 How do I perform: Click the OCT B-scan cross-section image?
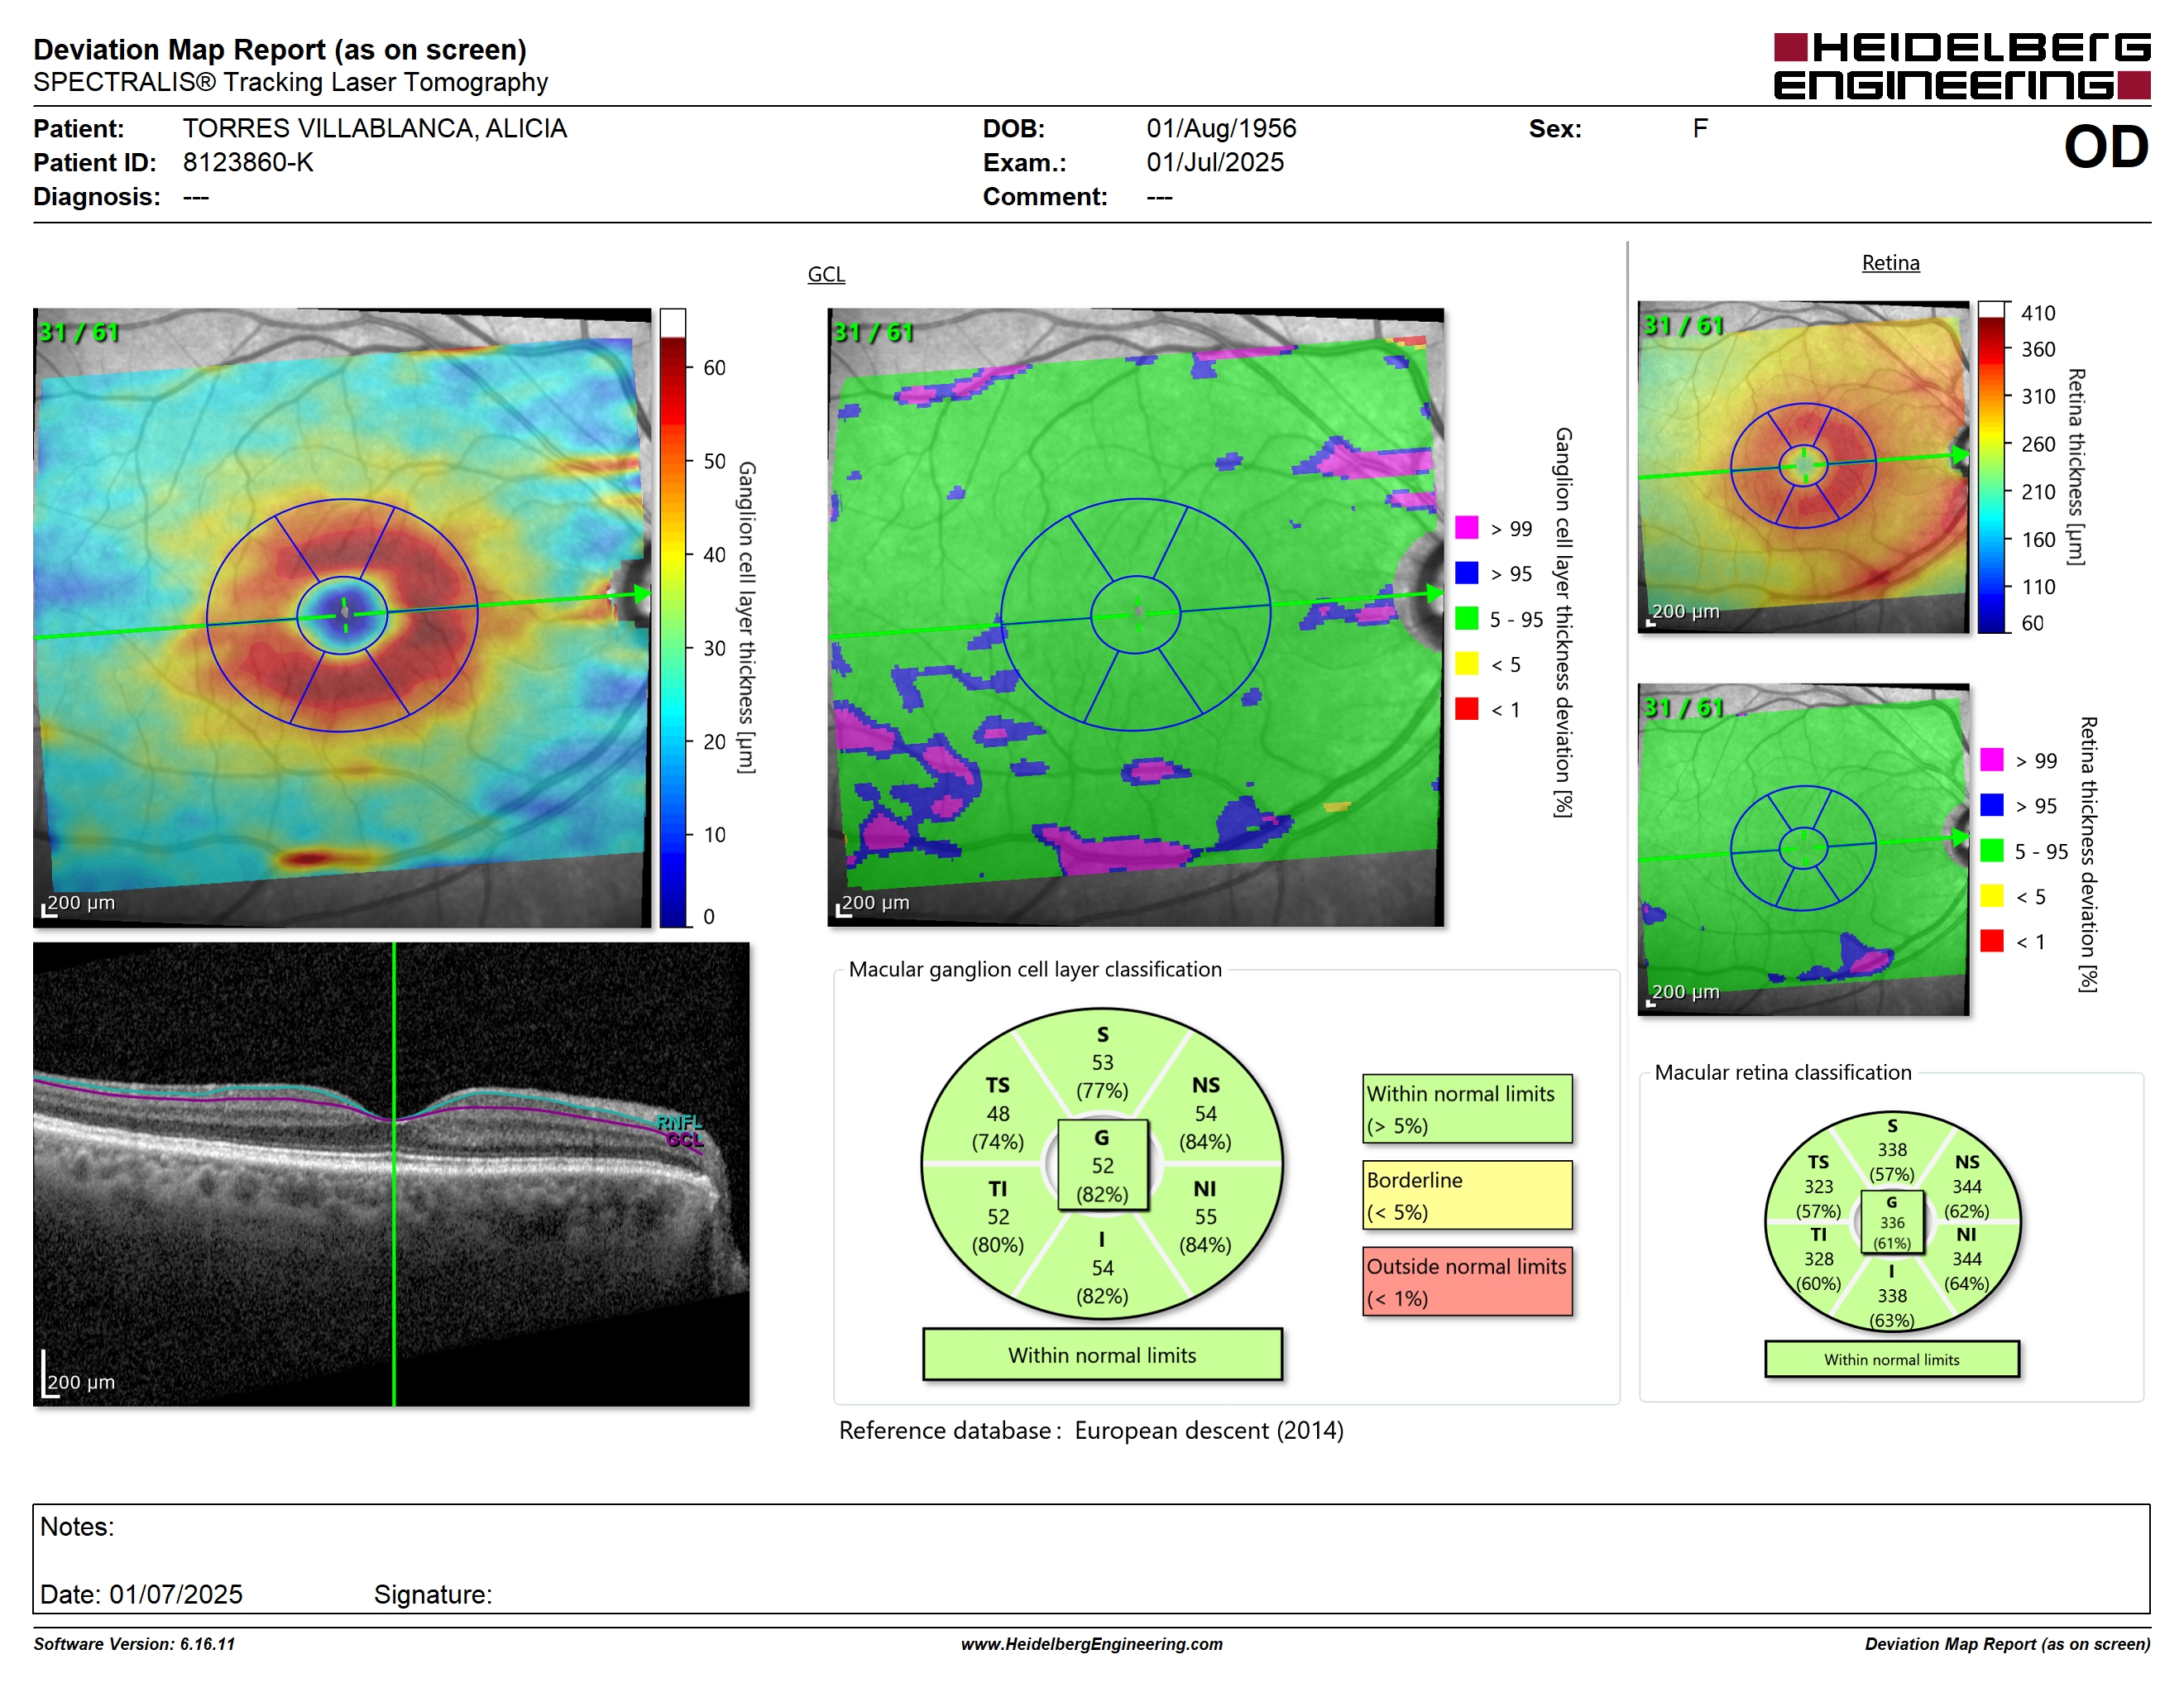click(391, 1174)
